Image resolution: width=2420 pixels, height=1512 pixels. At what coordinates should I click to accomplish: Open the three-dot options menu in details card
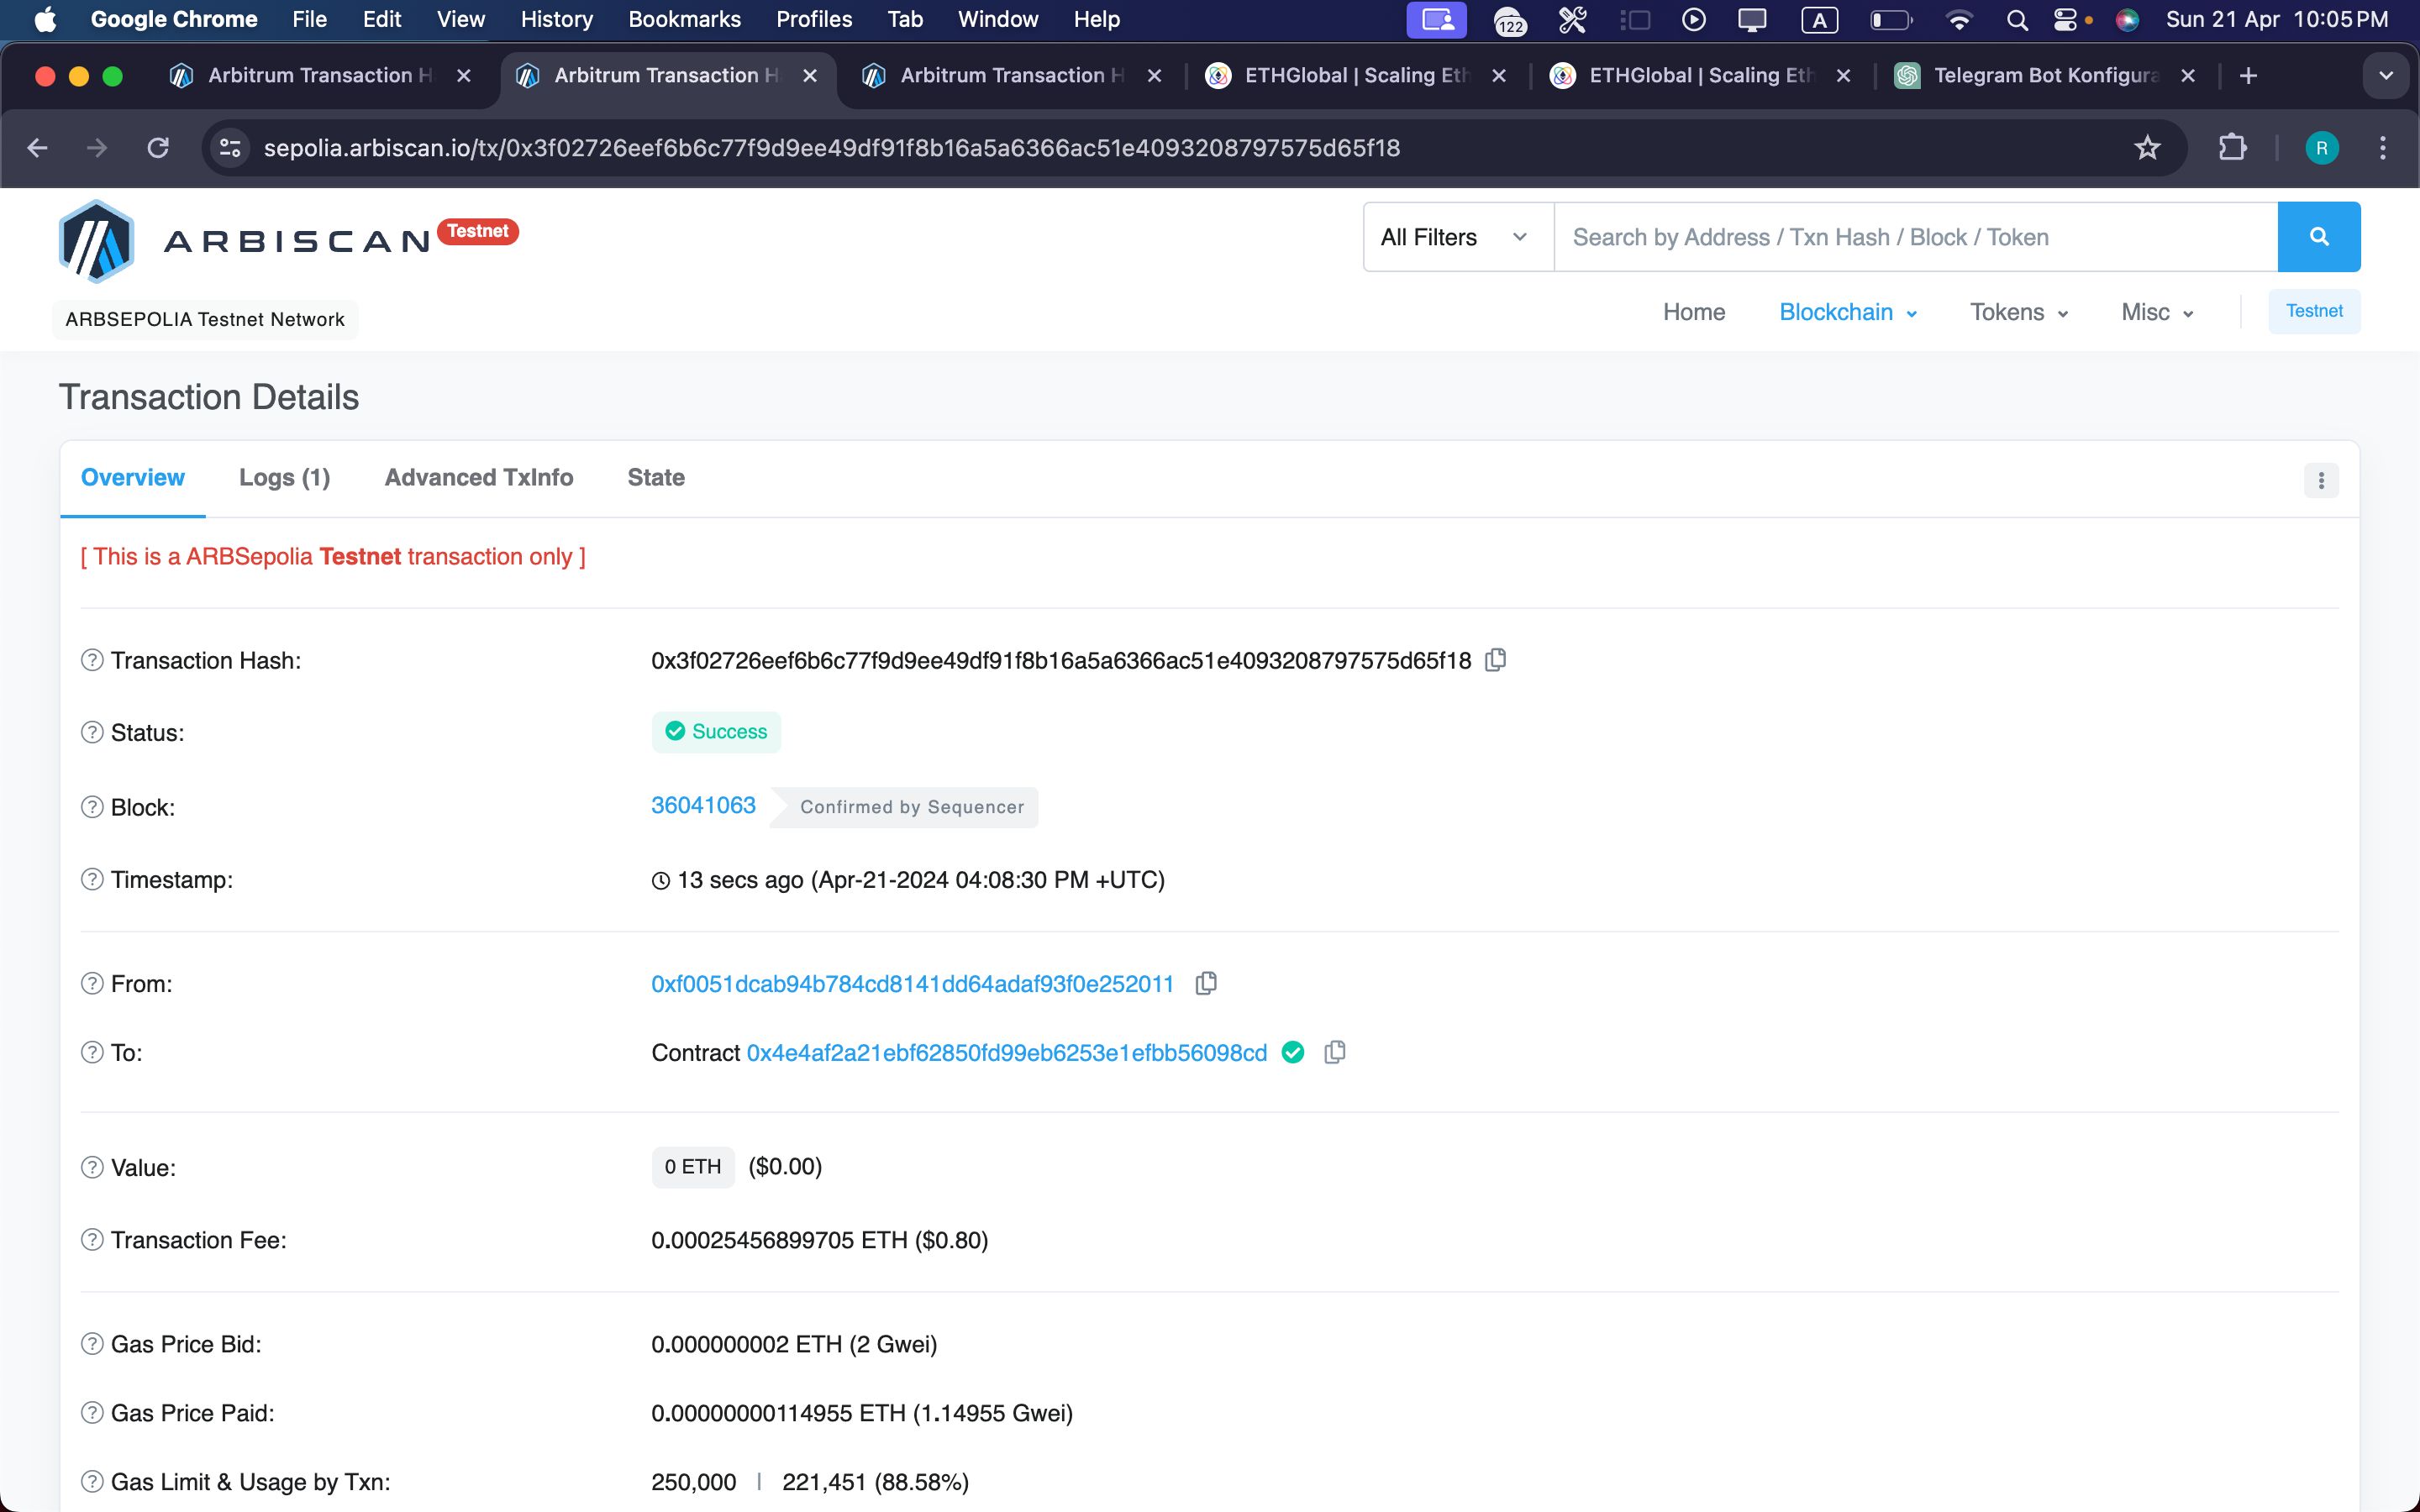click(x=2321, y=481)
